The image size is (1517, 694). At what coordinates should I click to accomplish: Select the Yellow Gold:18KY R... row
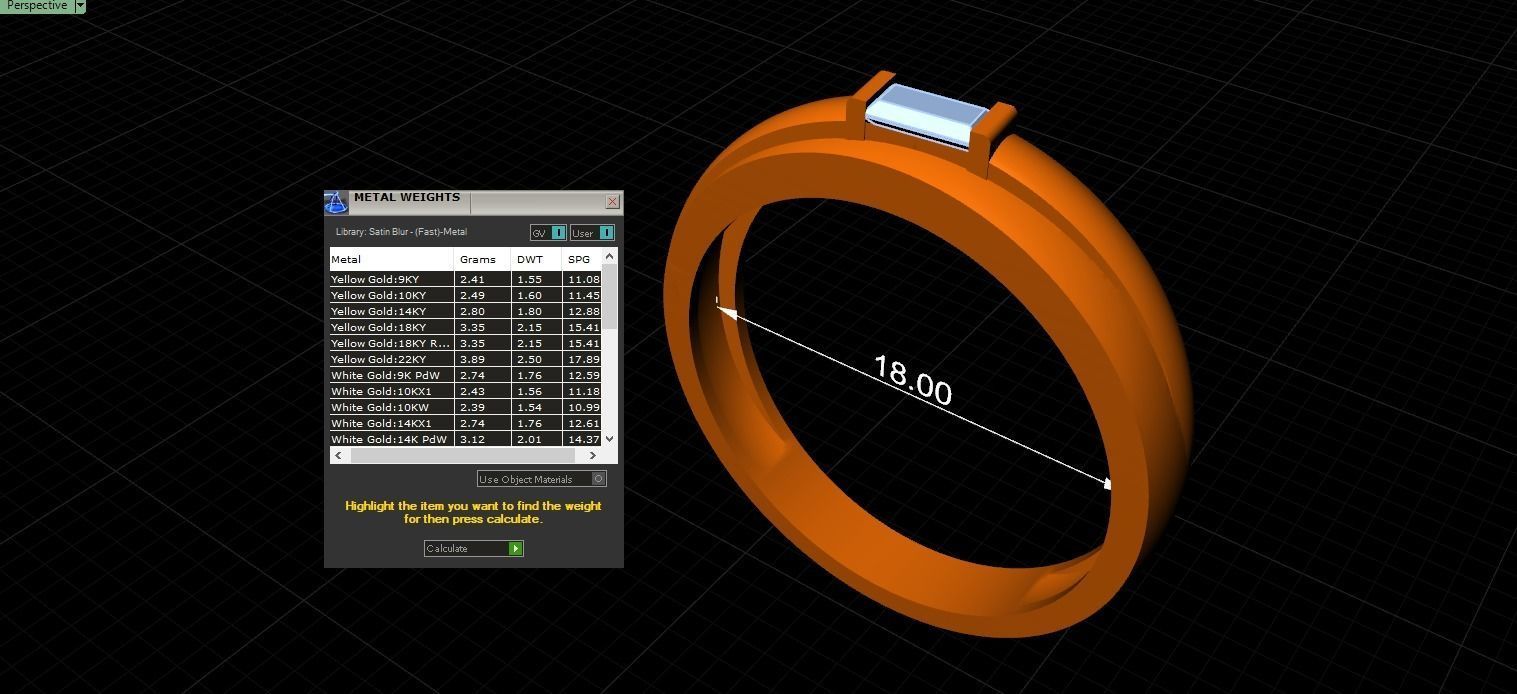(x=465, y=343)
